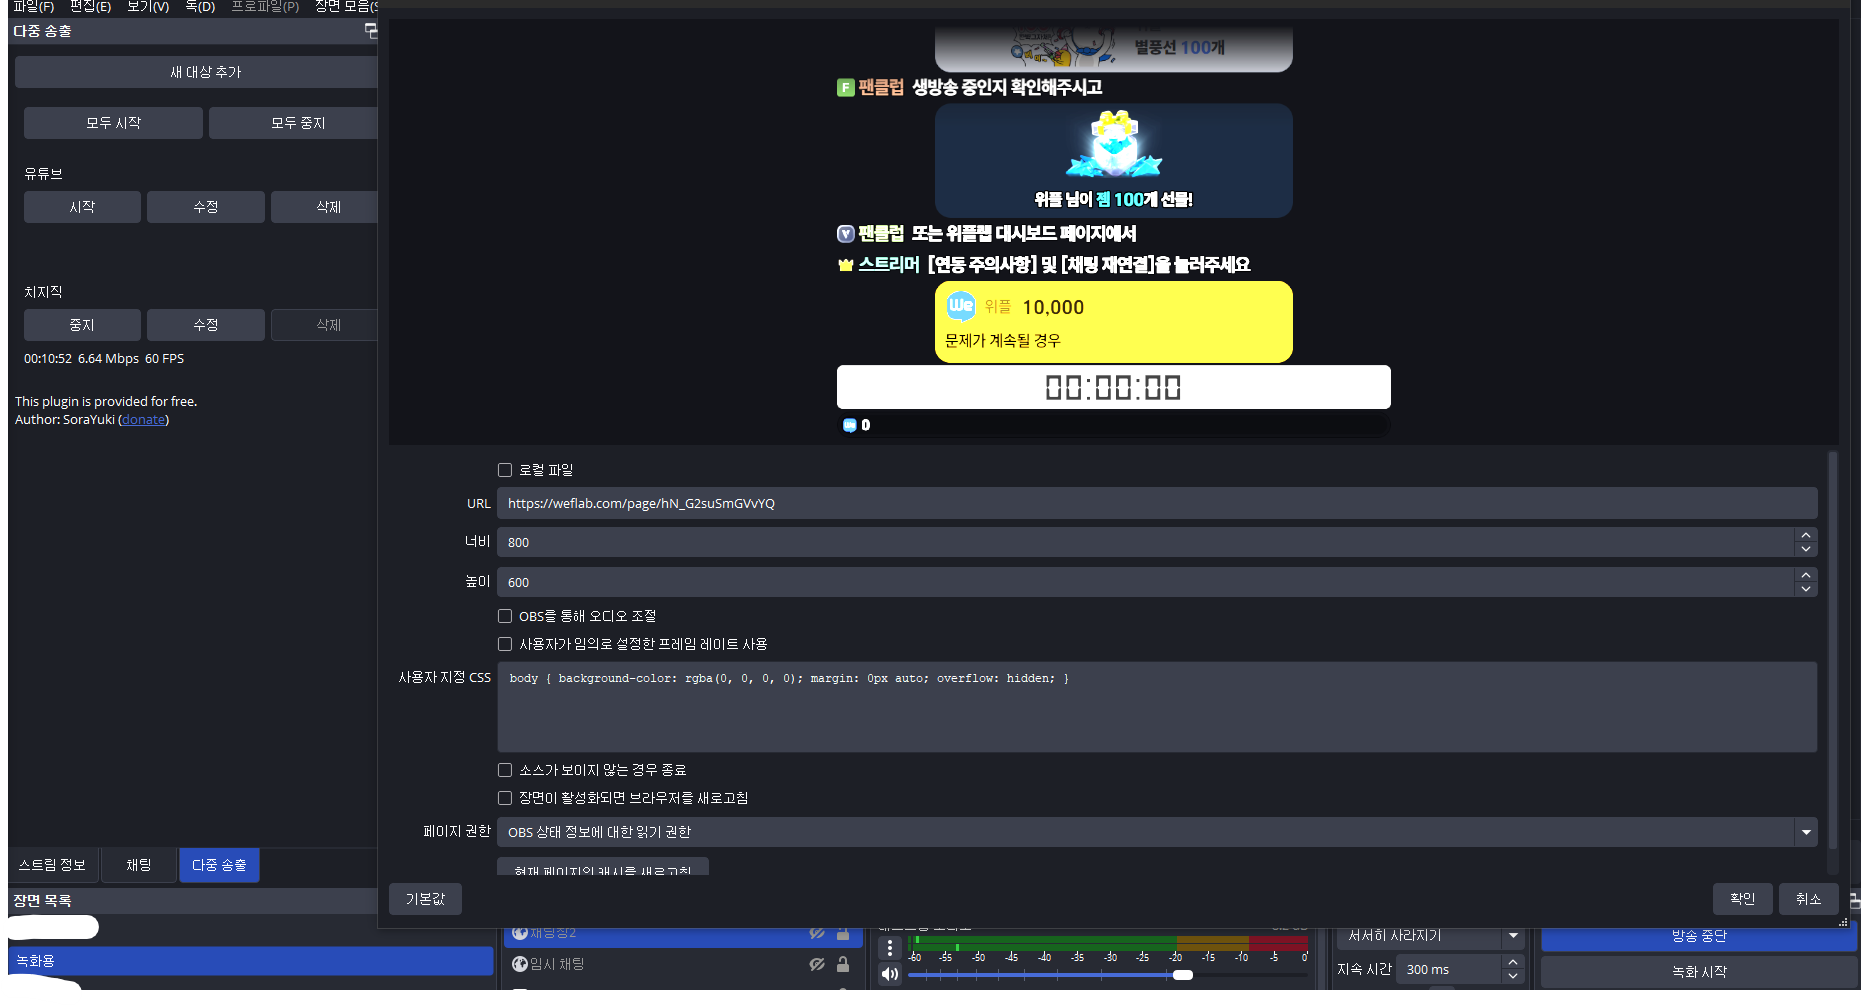Decrease 높이 value with down arrow
Viewport: 1861px width, 1005px height.
(x=1806, y=589)
